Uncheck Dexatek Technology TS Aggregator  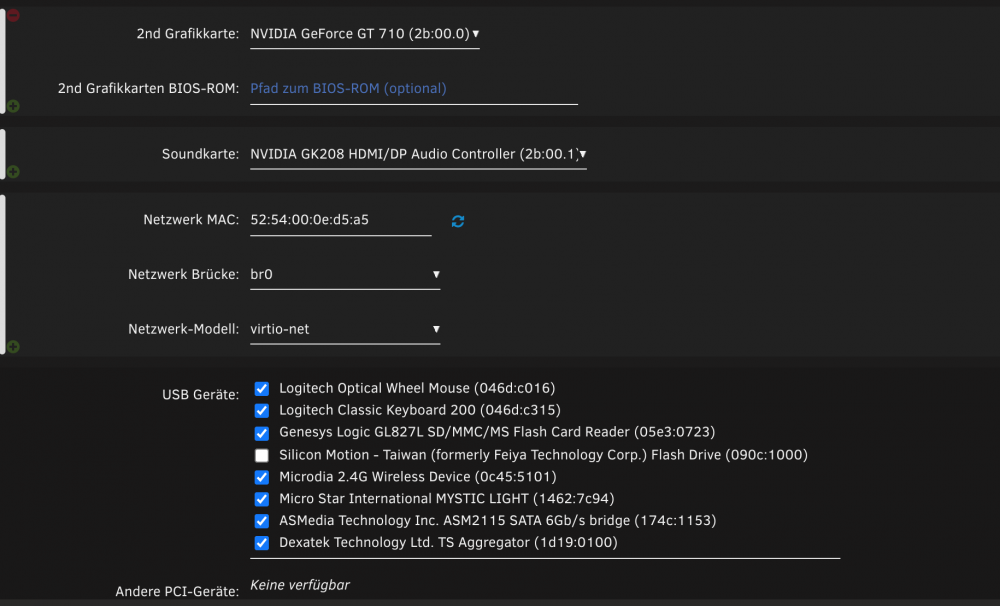click(261, 542)
